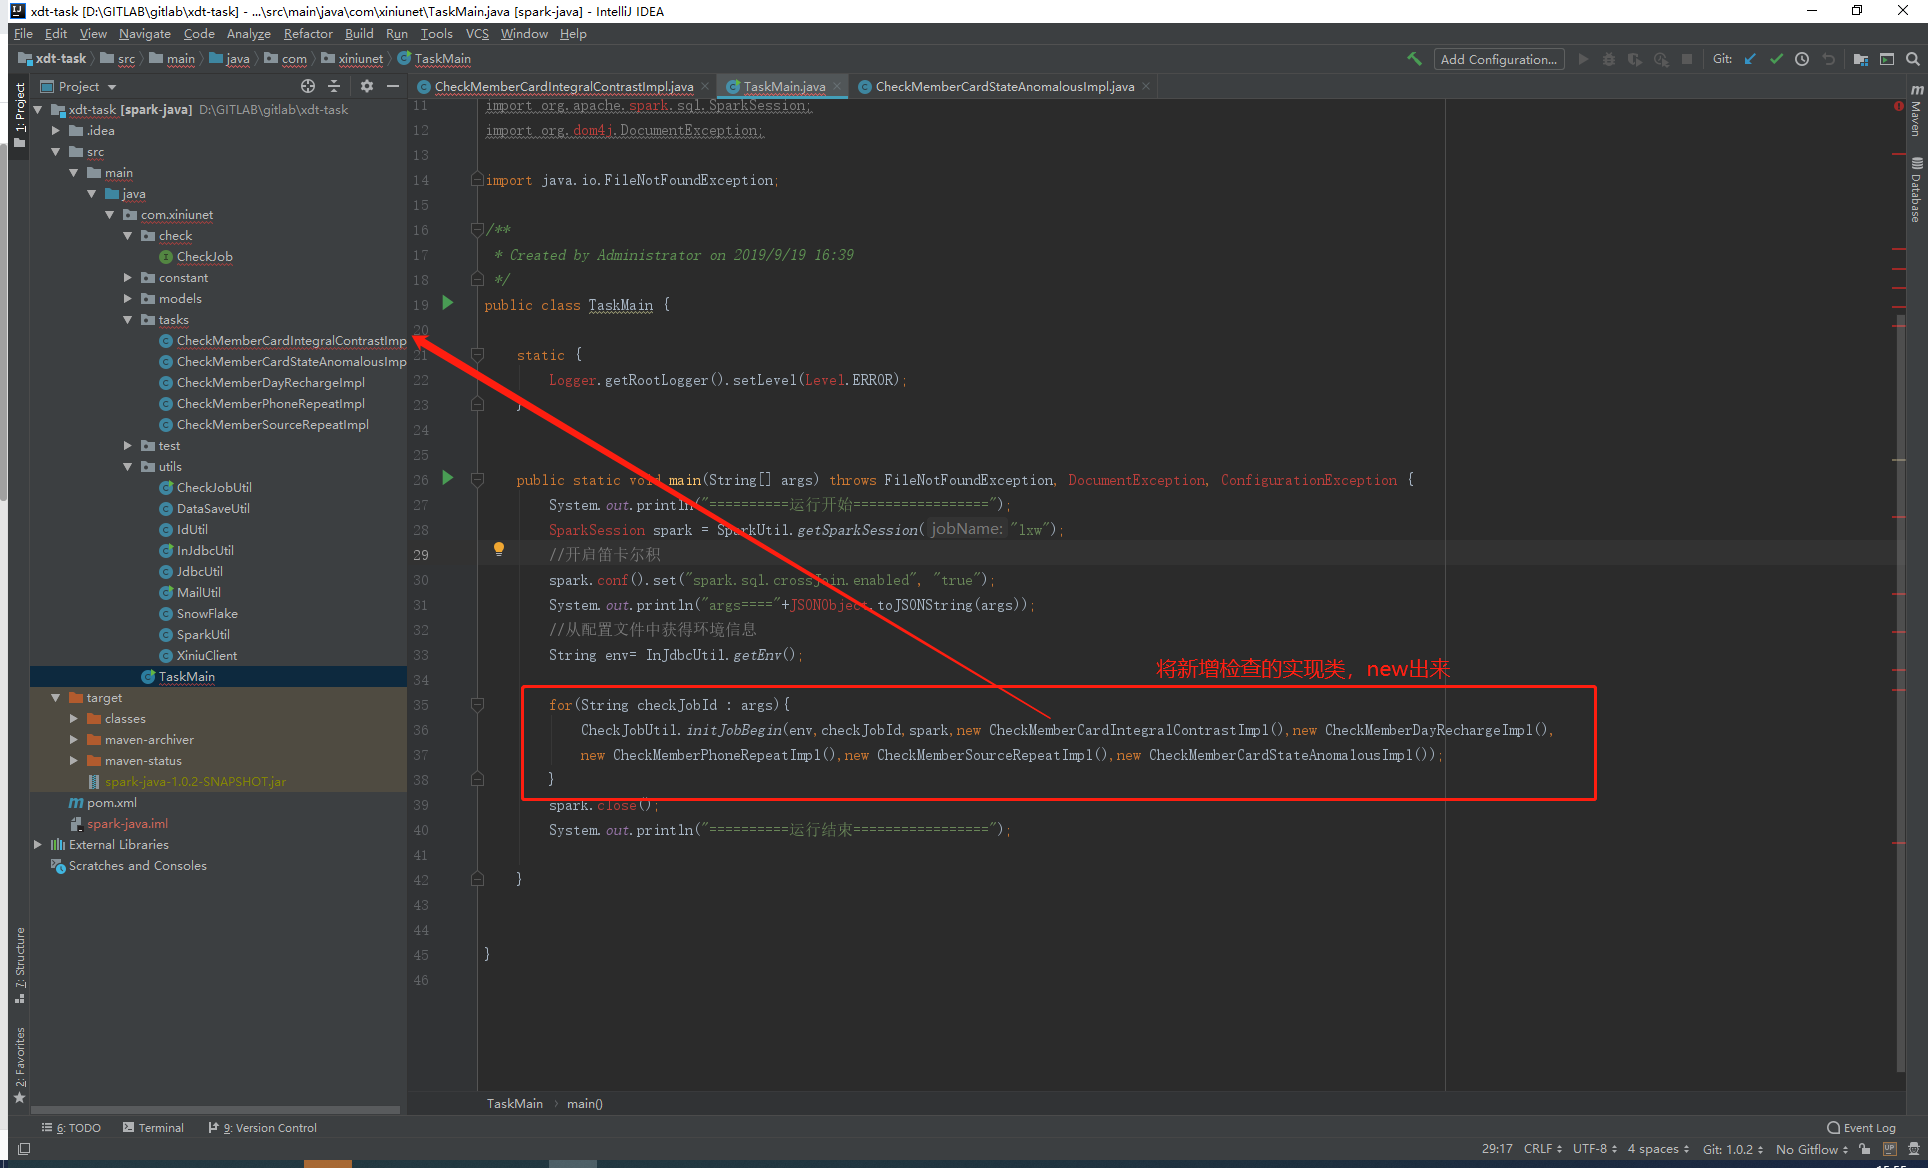Open Project panel settings gear

point(367,86)
